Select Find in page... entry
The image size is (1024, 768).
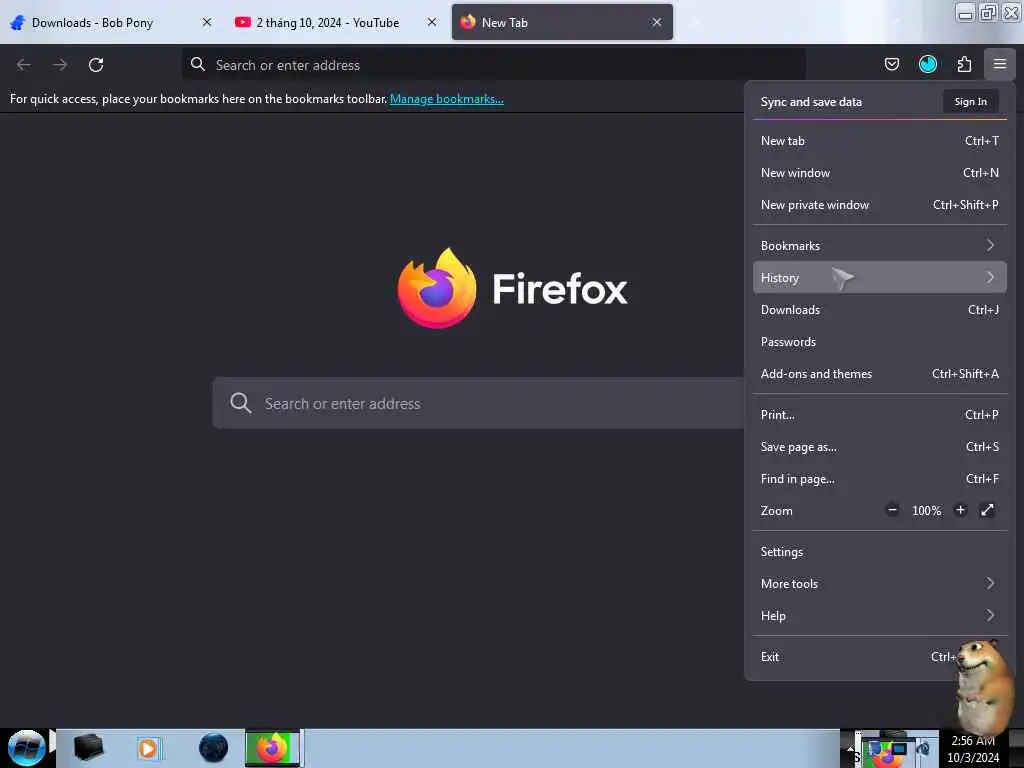pyautogui.click(x=879, y=479)
